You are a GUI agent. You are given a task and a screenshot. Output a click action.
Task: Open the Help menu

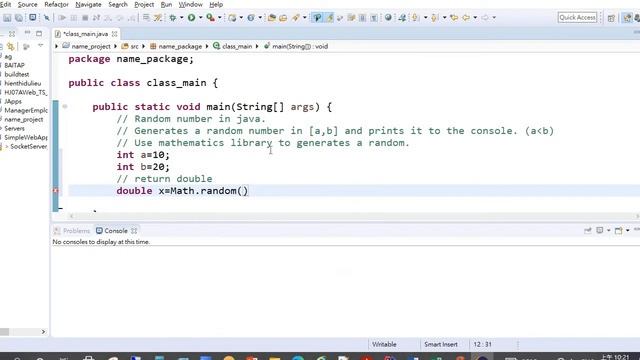[216, 4]
